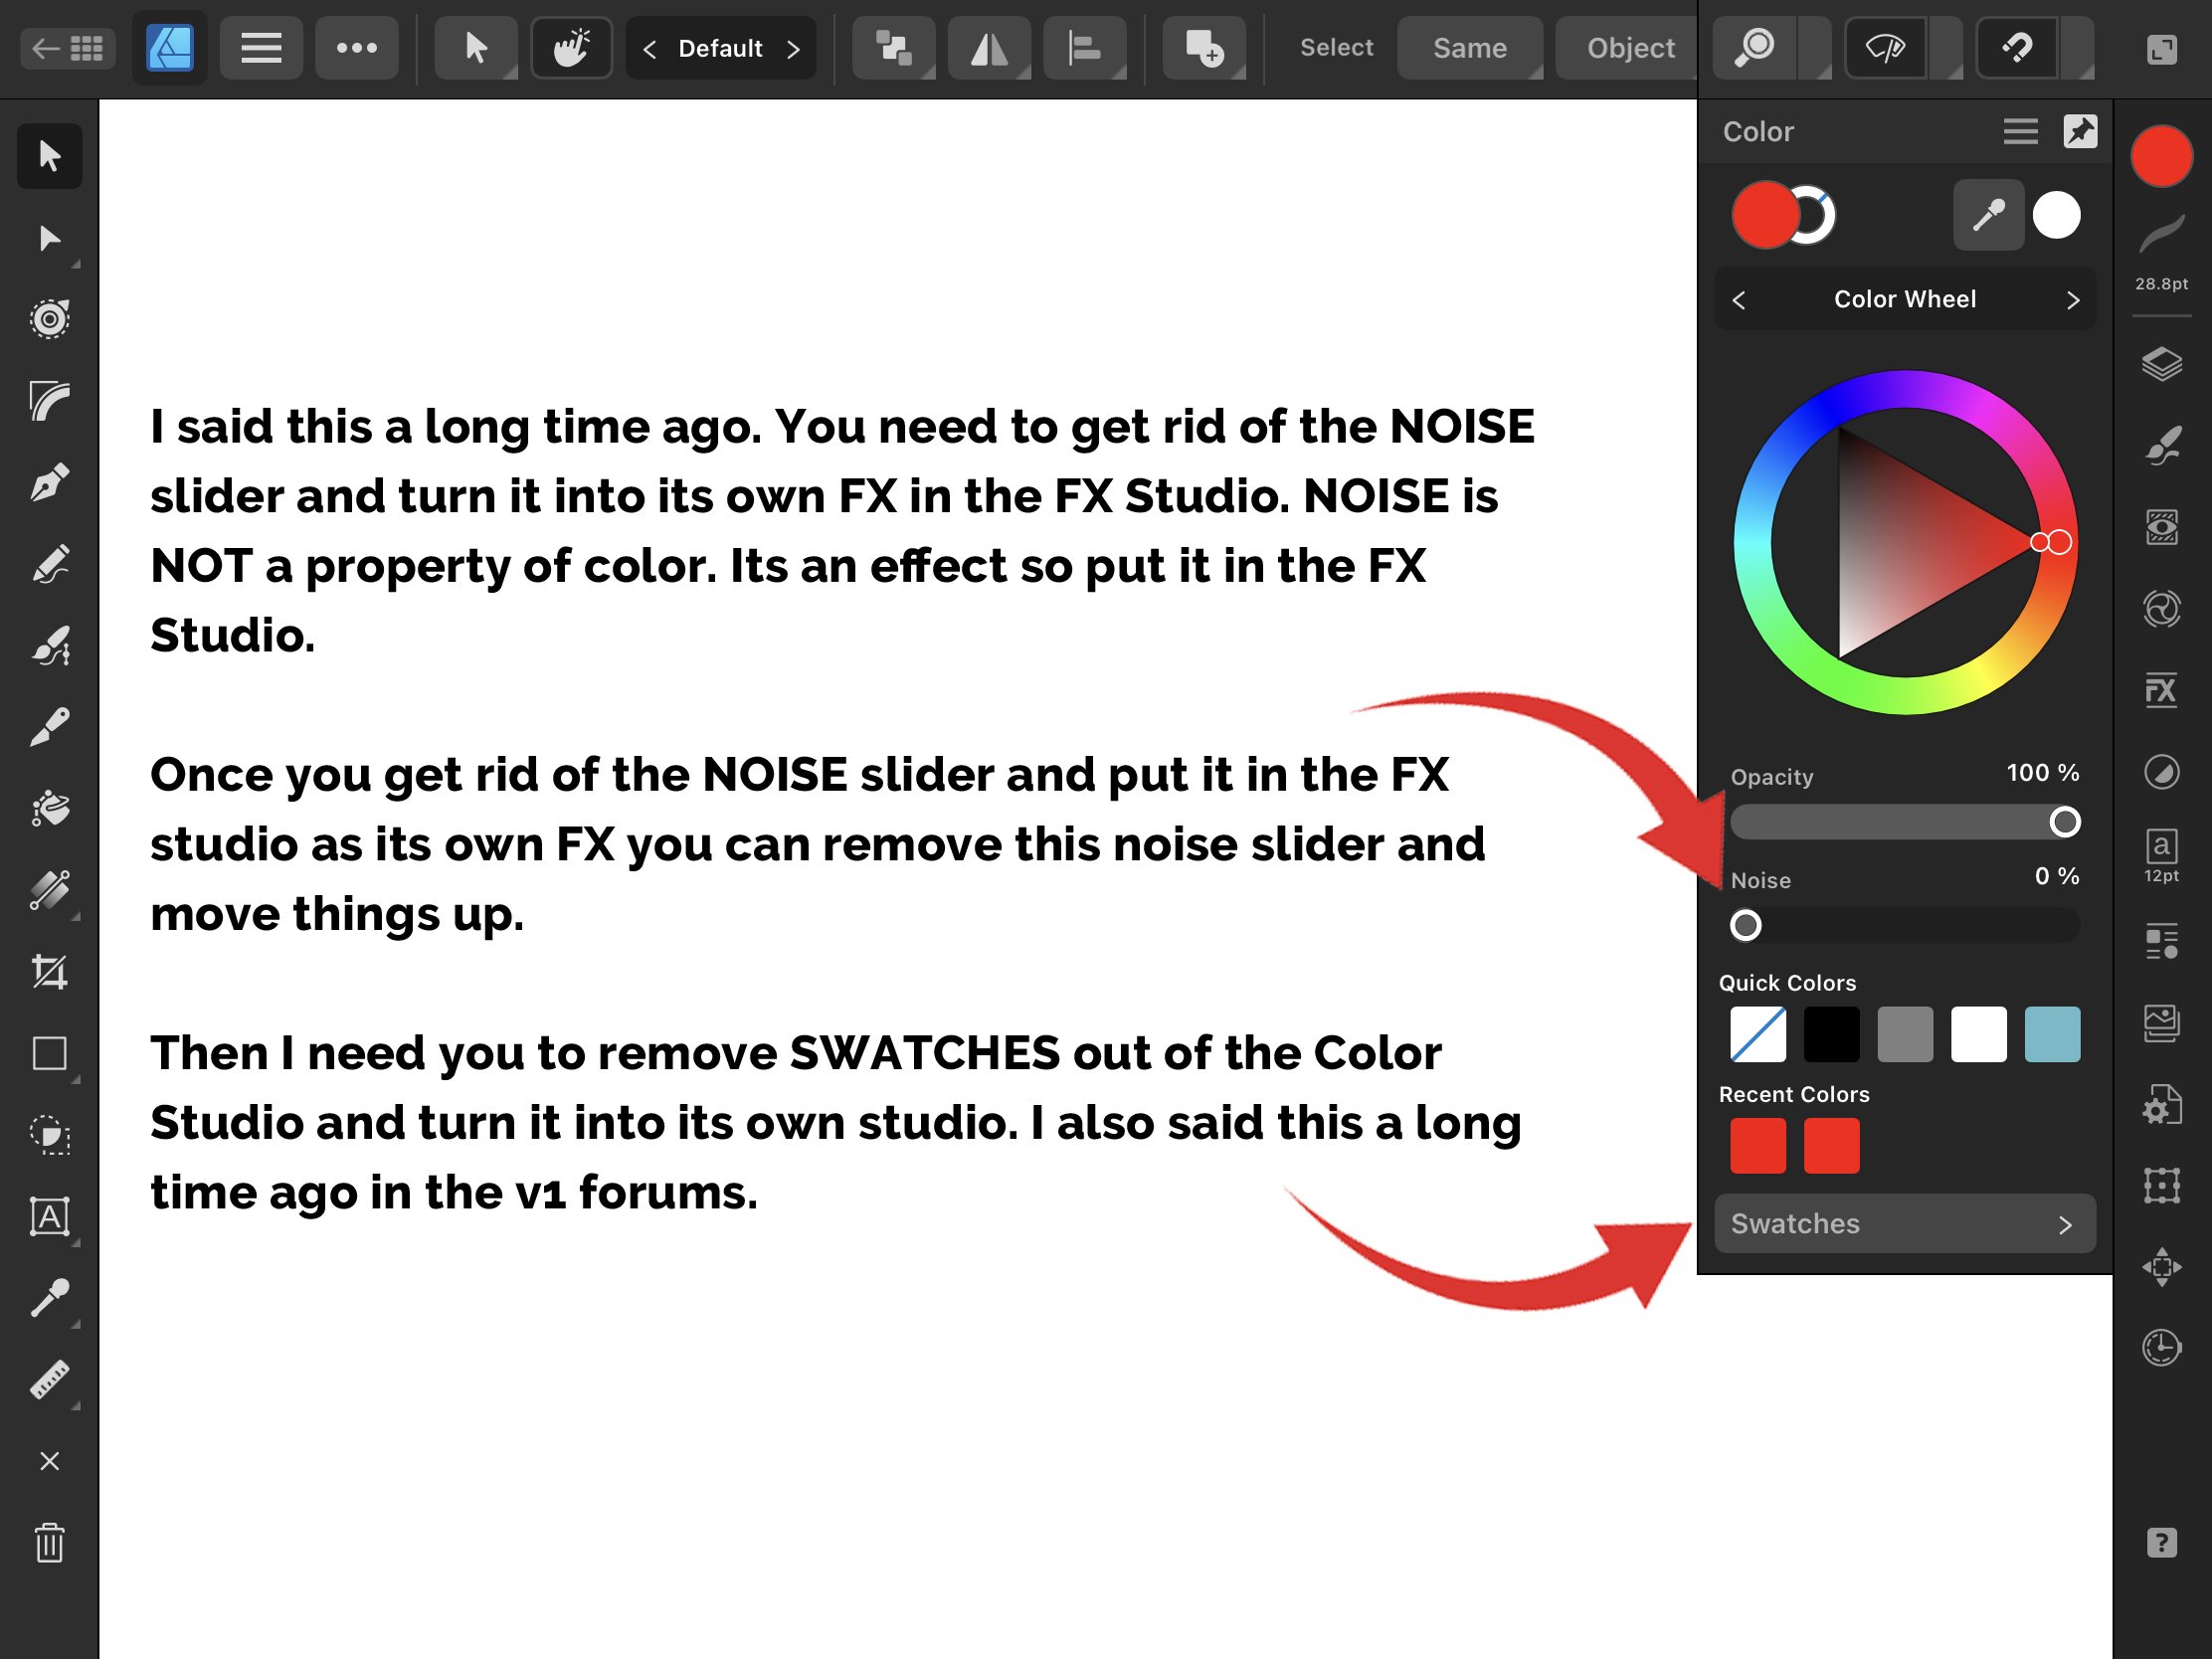The width and height of the screenshot is (2212, 1659).
Task: Toggle the view mode eye option
Action: click(1887, 47)
